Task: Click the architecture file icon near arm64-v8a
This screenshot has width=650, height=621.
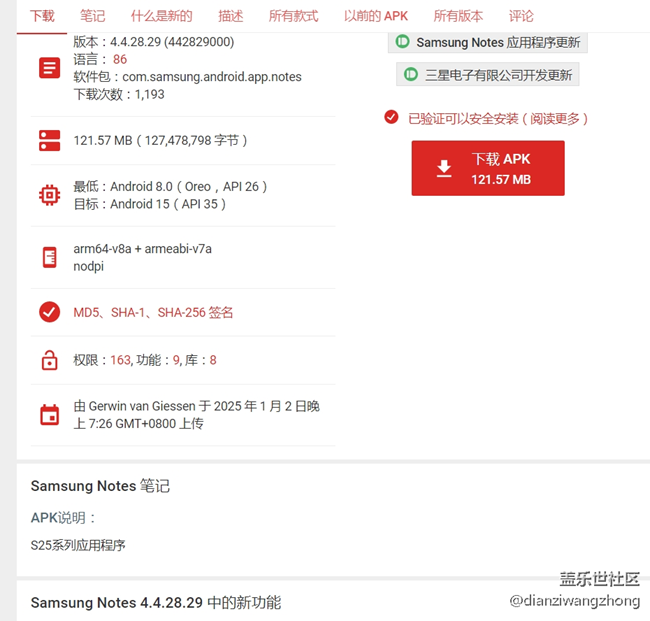Action: (50, 257)
